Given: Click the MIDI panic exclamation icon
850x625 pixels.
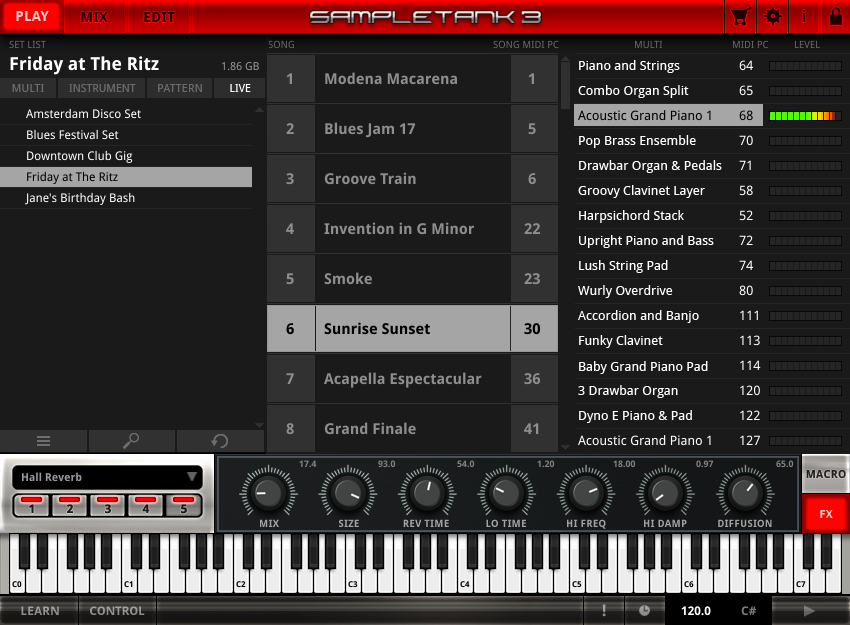Looking at the screenshot, I should pos(603,611).
